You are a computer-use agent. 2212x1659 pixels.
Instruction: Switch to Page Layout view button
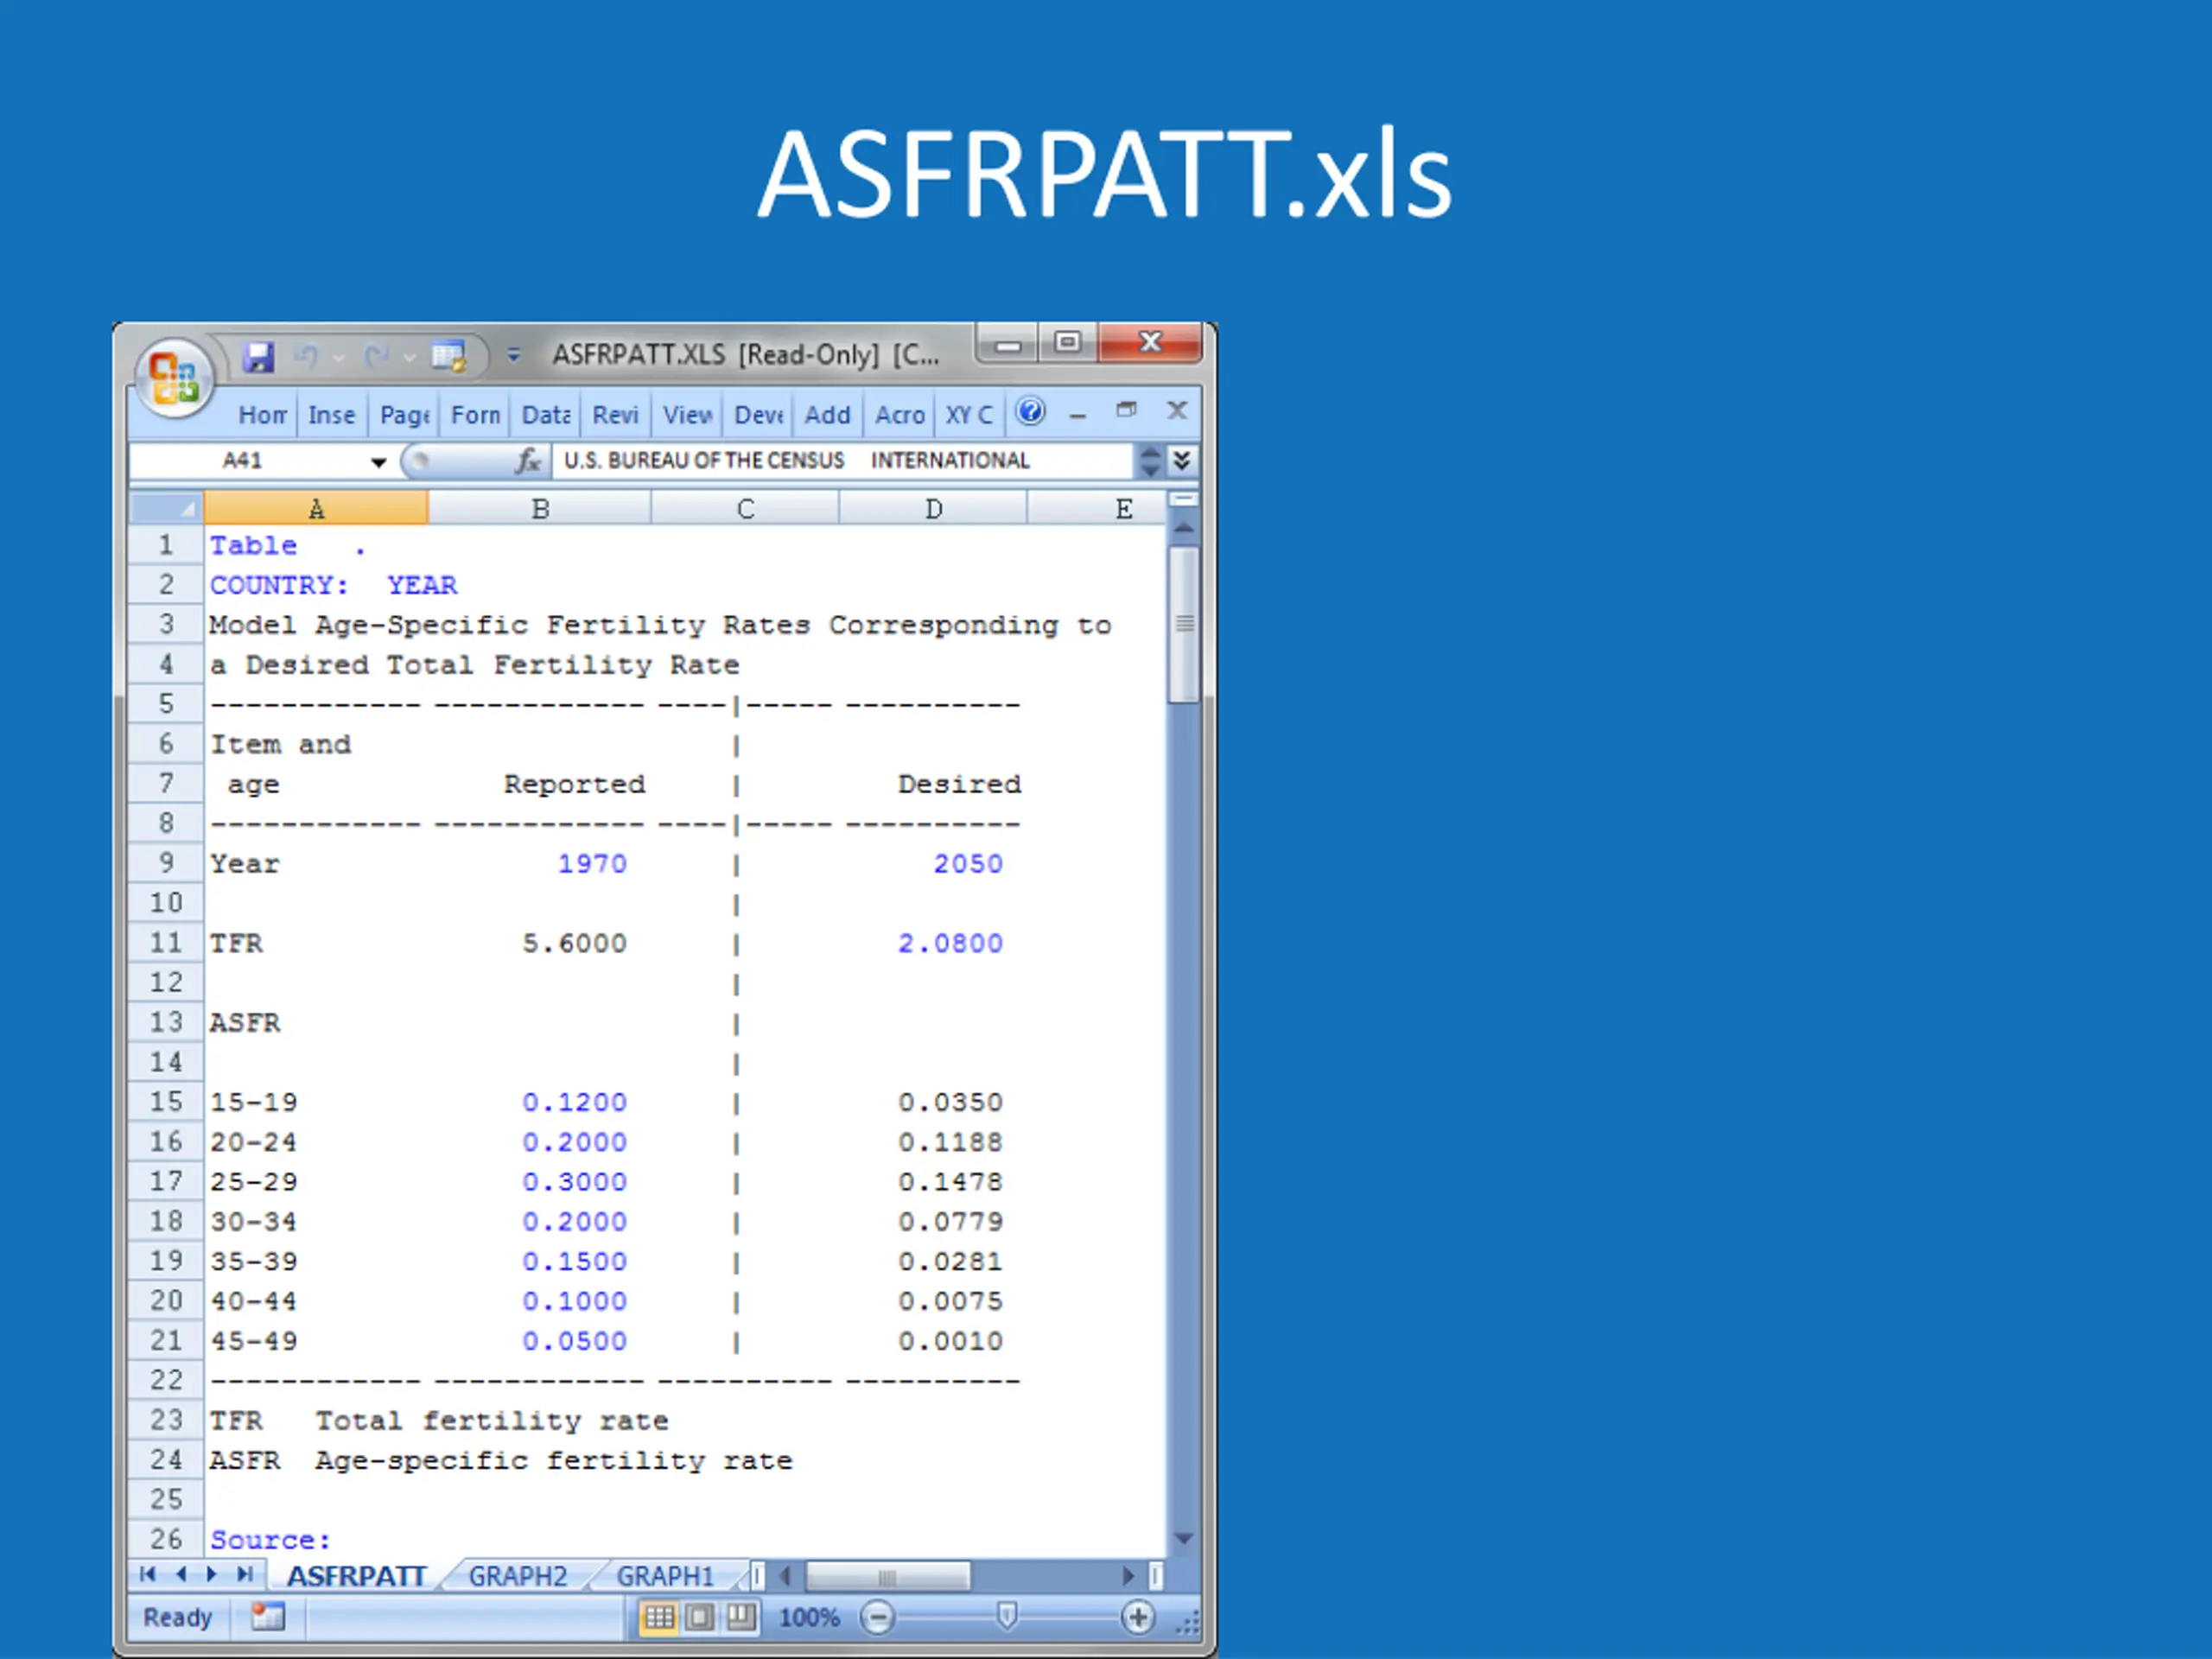(700, 1617)
